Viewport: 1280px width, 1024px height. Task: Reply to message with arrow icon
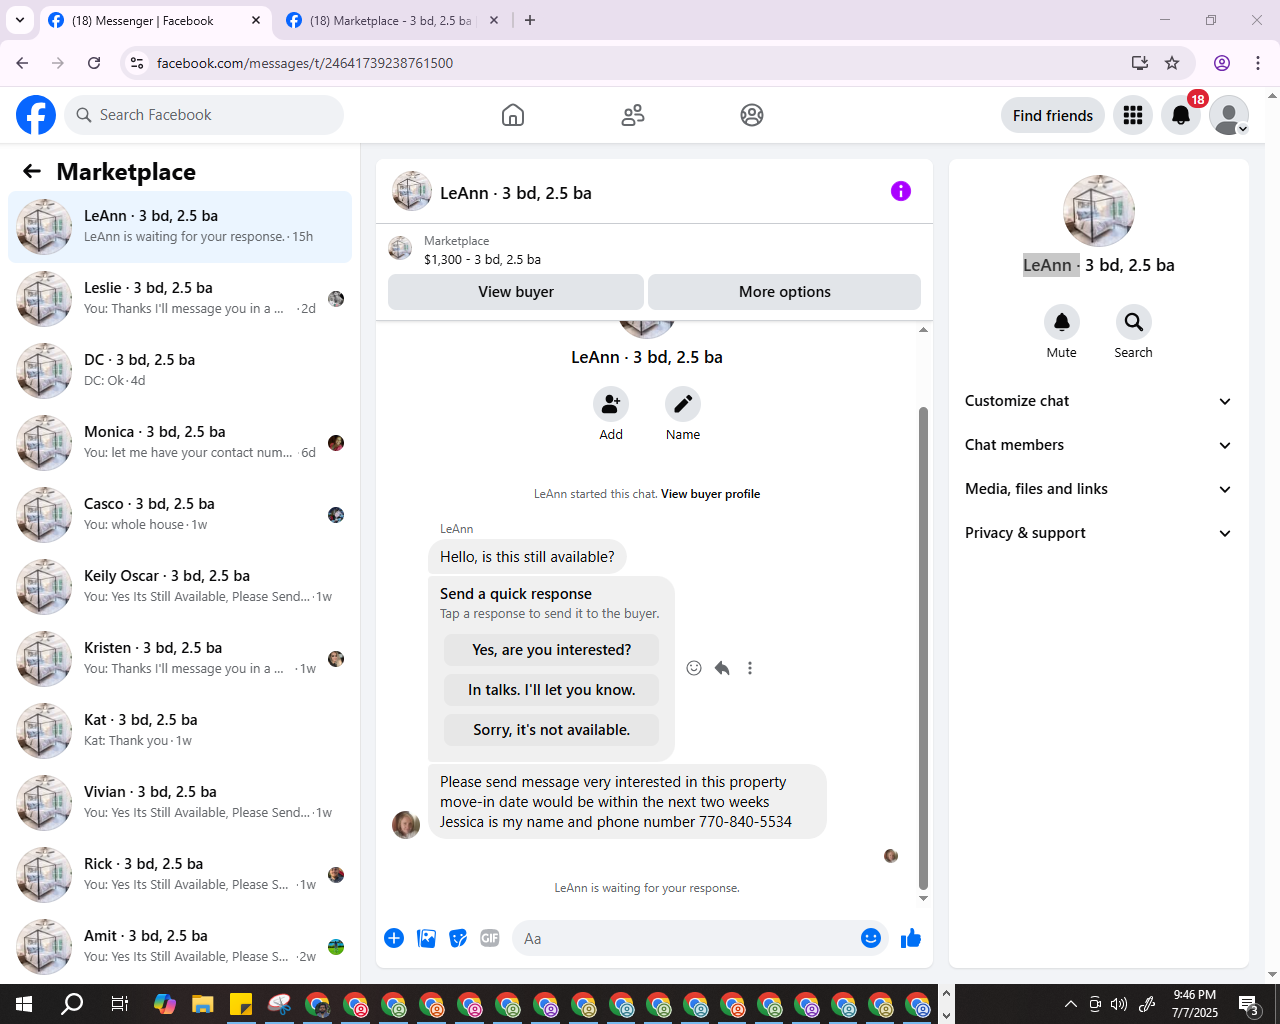pos(722,668)
